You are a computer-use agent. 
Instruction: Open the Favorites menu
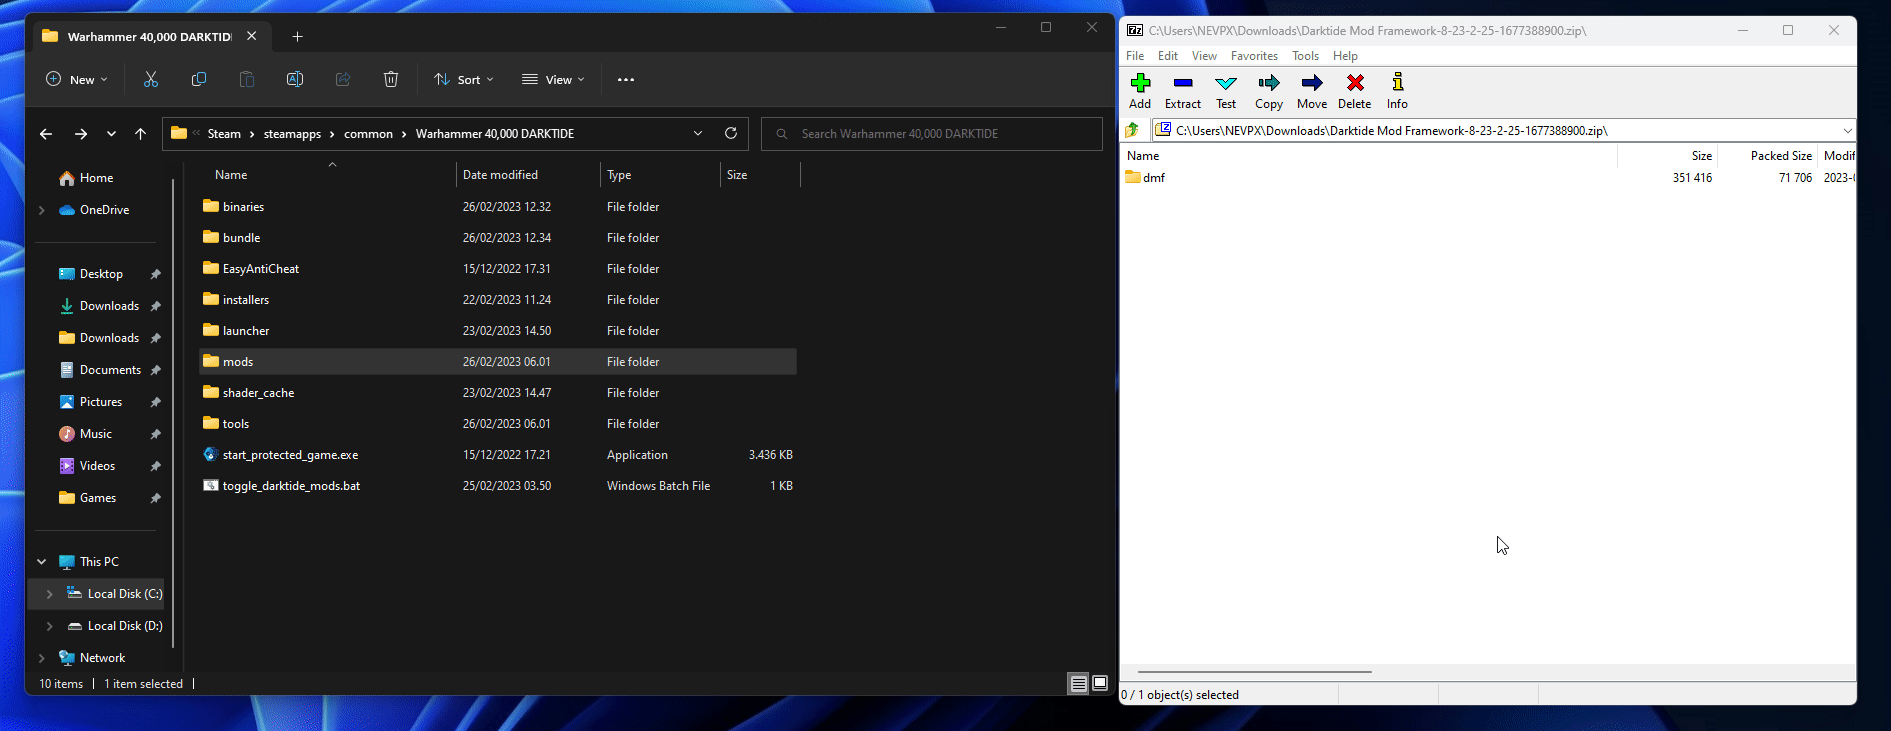pos(1254,56)
